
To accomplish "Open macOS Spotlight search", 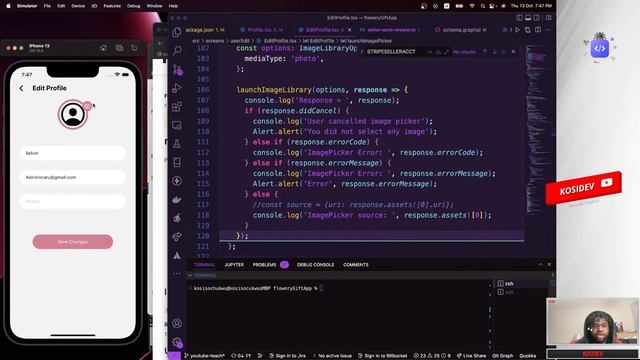I will (483, 6).
